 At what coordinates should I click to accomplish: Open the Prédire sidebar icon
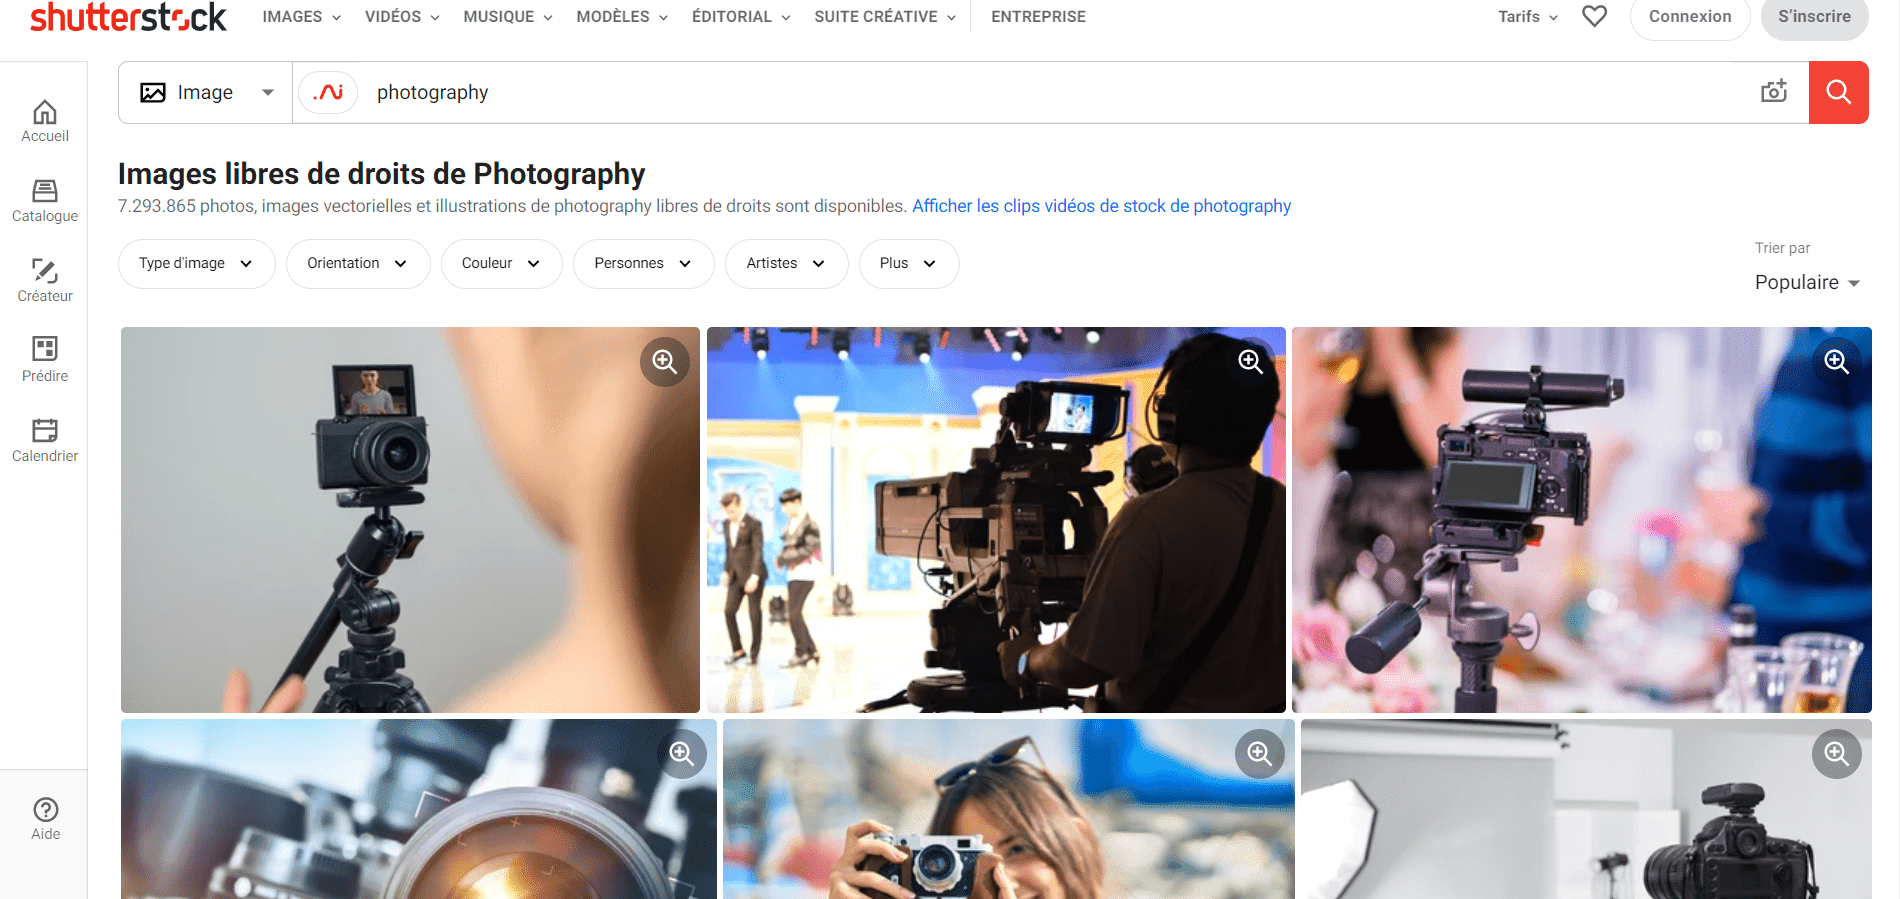(x=45, y=360)
